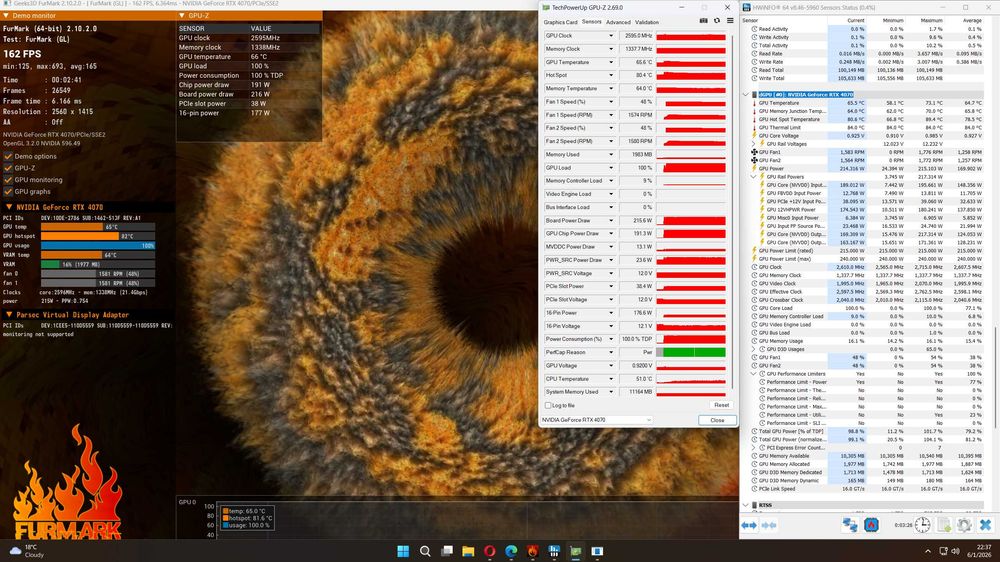Click HWiNFO blue X close sensors icon
This screenshot has width=1000, height=562.
[x=985, y=525]
